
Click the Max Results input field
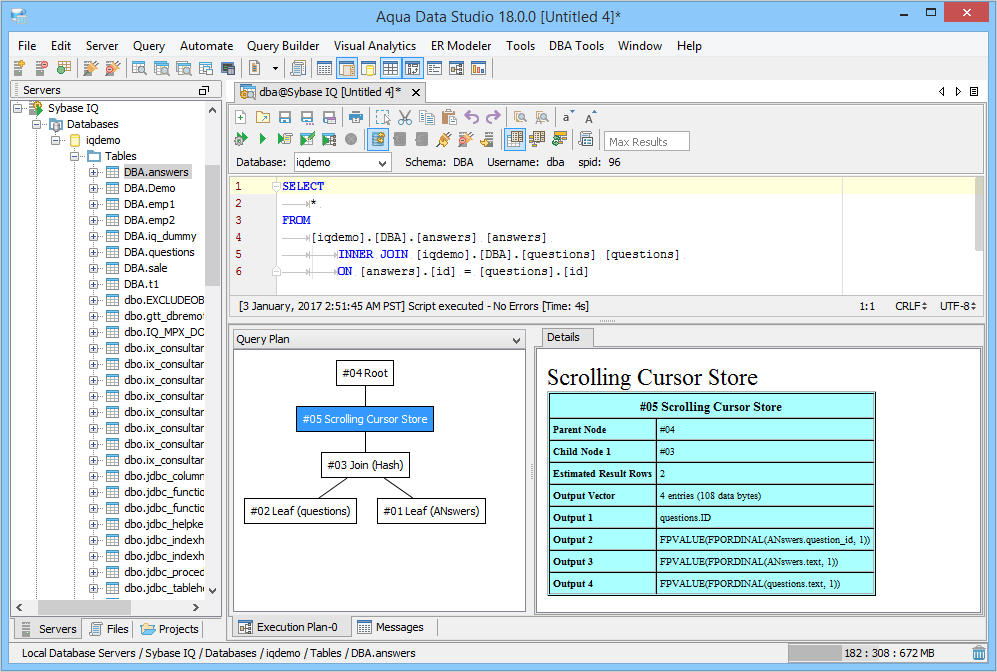coord(647,142)
